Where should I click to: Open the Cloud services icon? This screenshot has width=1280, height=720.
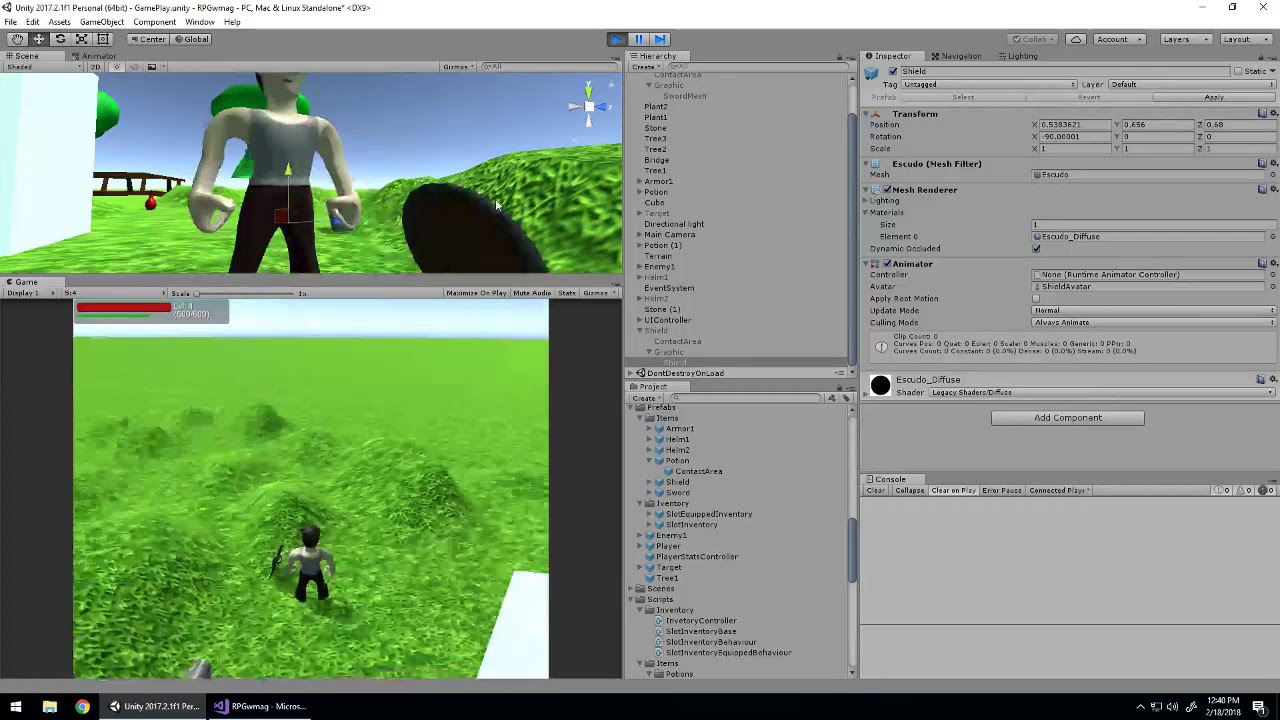click(x=1076, y=39)
